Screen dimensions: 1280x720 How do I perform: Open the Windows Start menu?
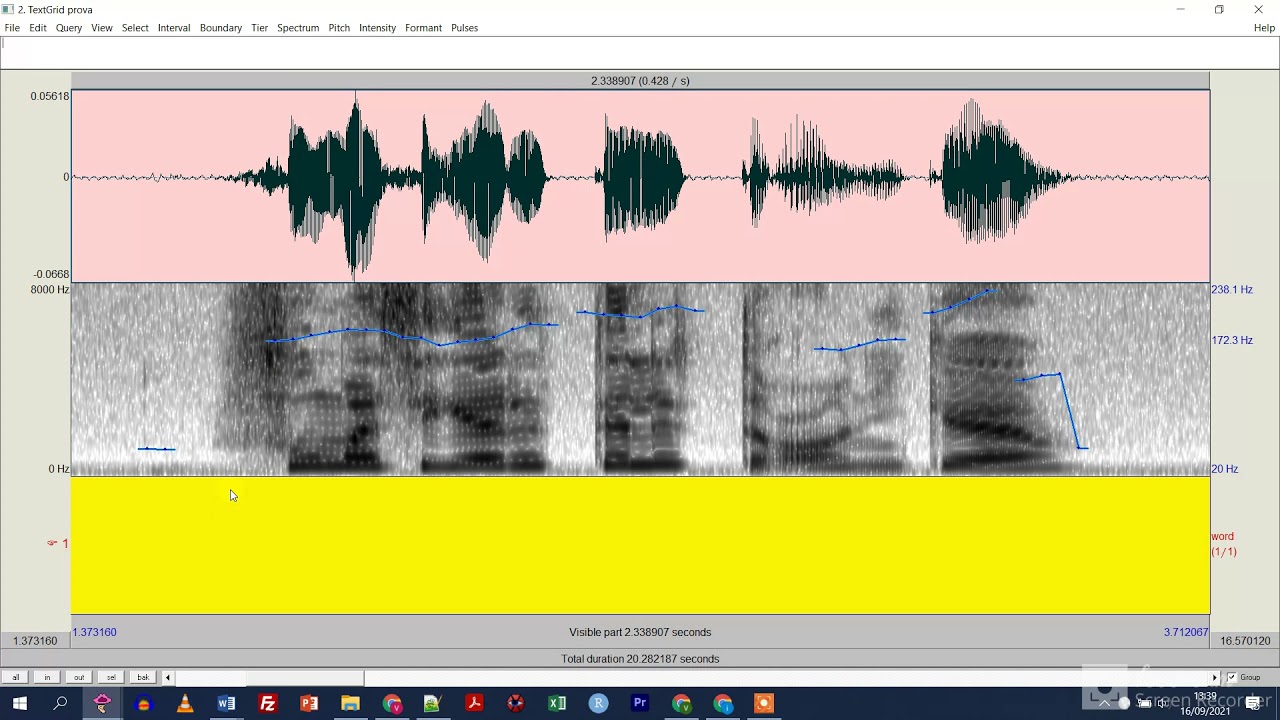pyautogui.click(x=19, y=704)
